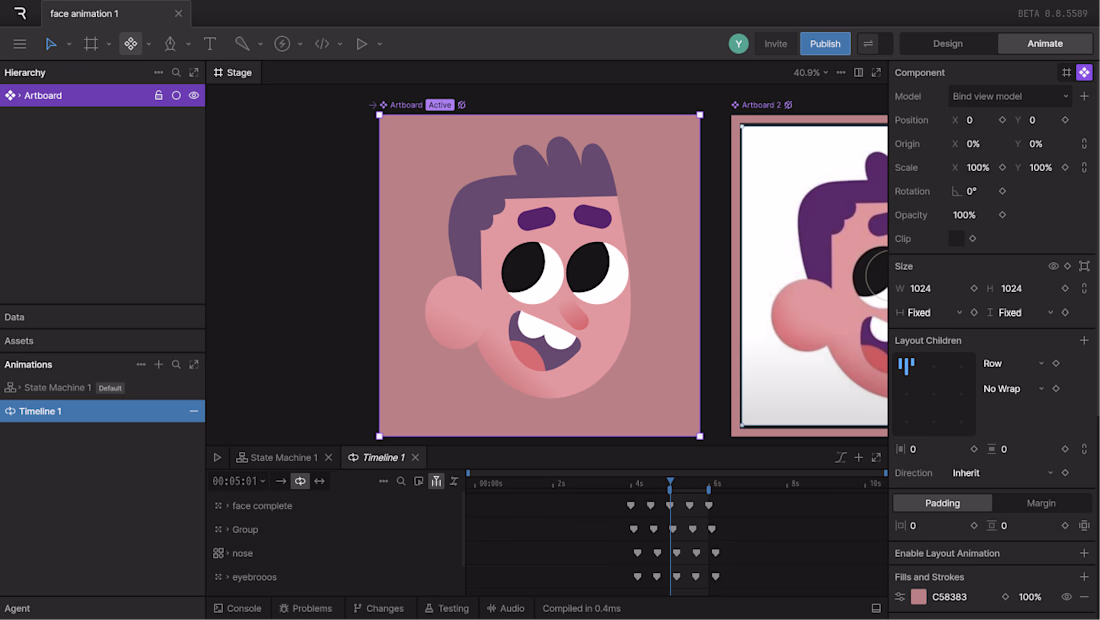Switch to Animate mode

(x=1045, y=43)
